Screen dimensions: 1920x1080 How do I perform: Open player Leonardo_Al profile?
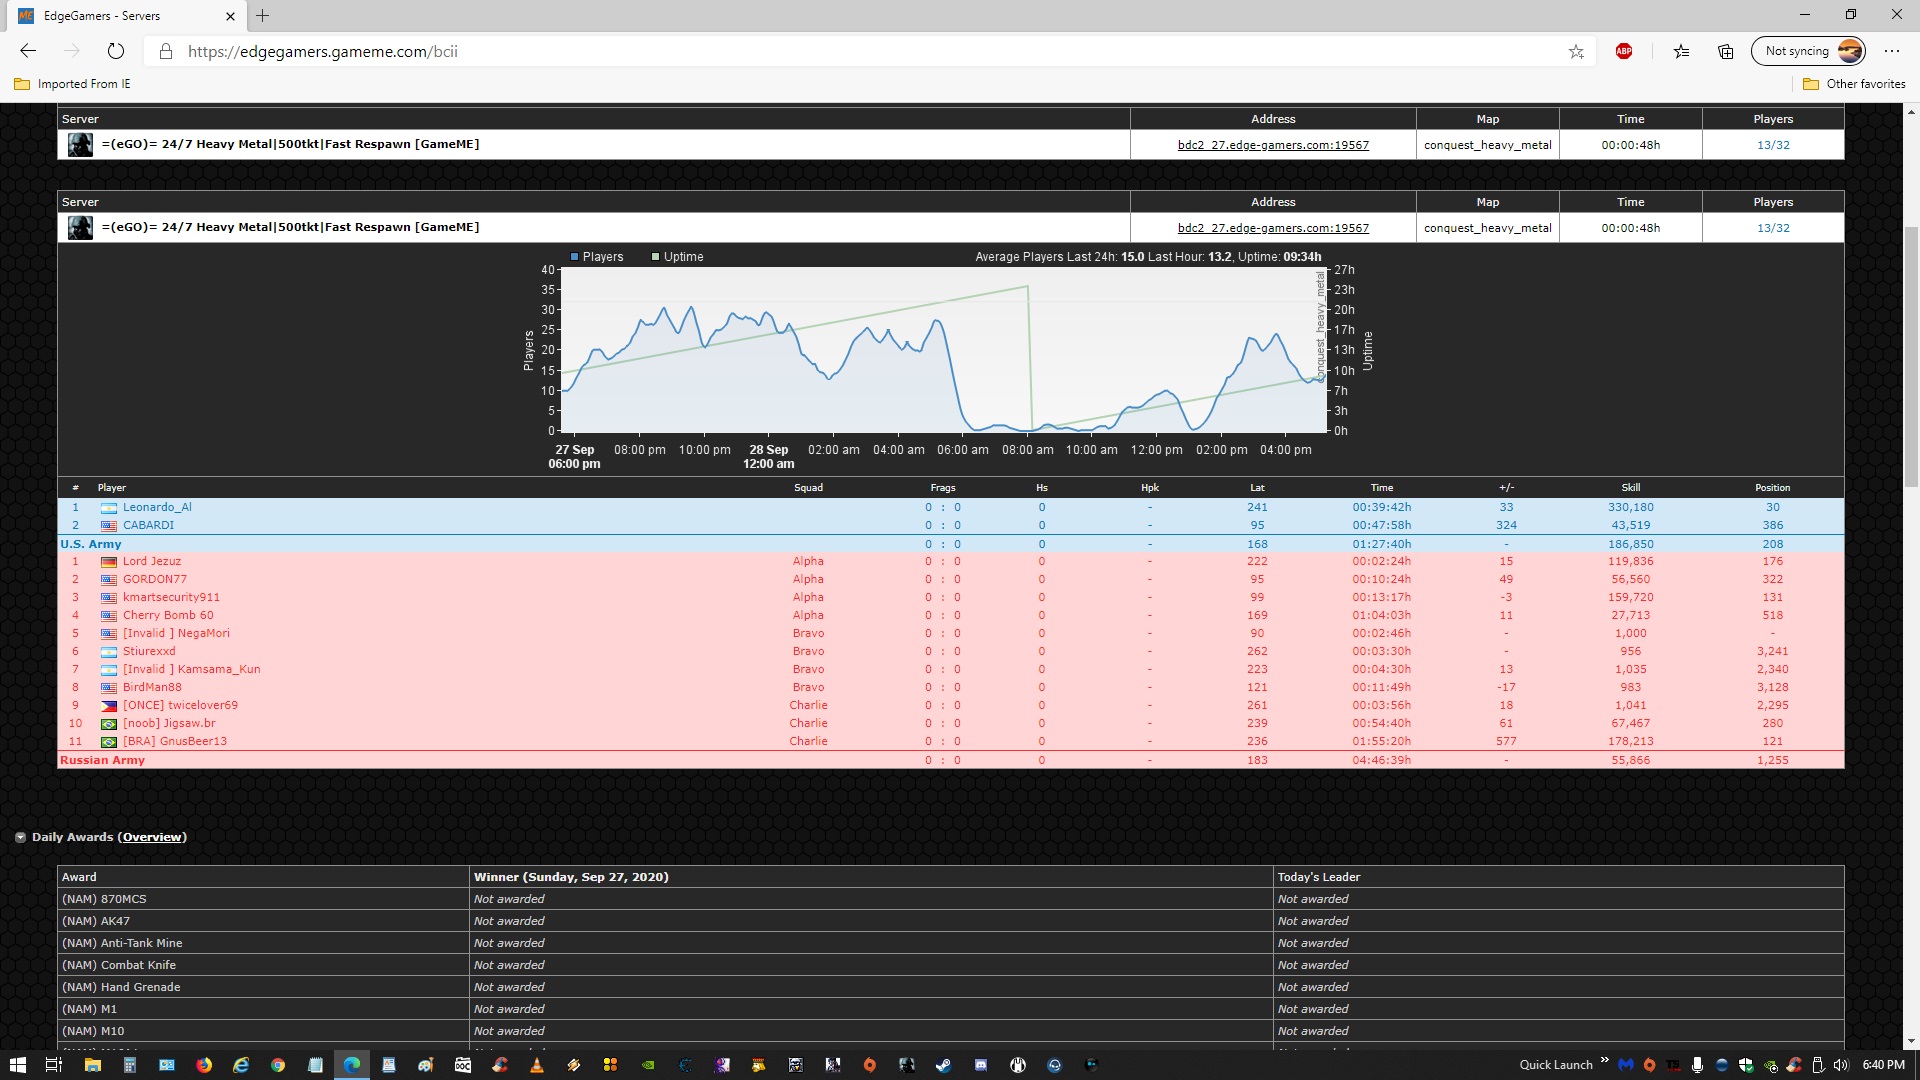[x=157, y=507]
